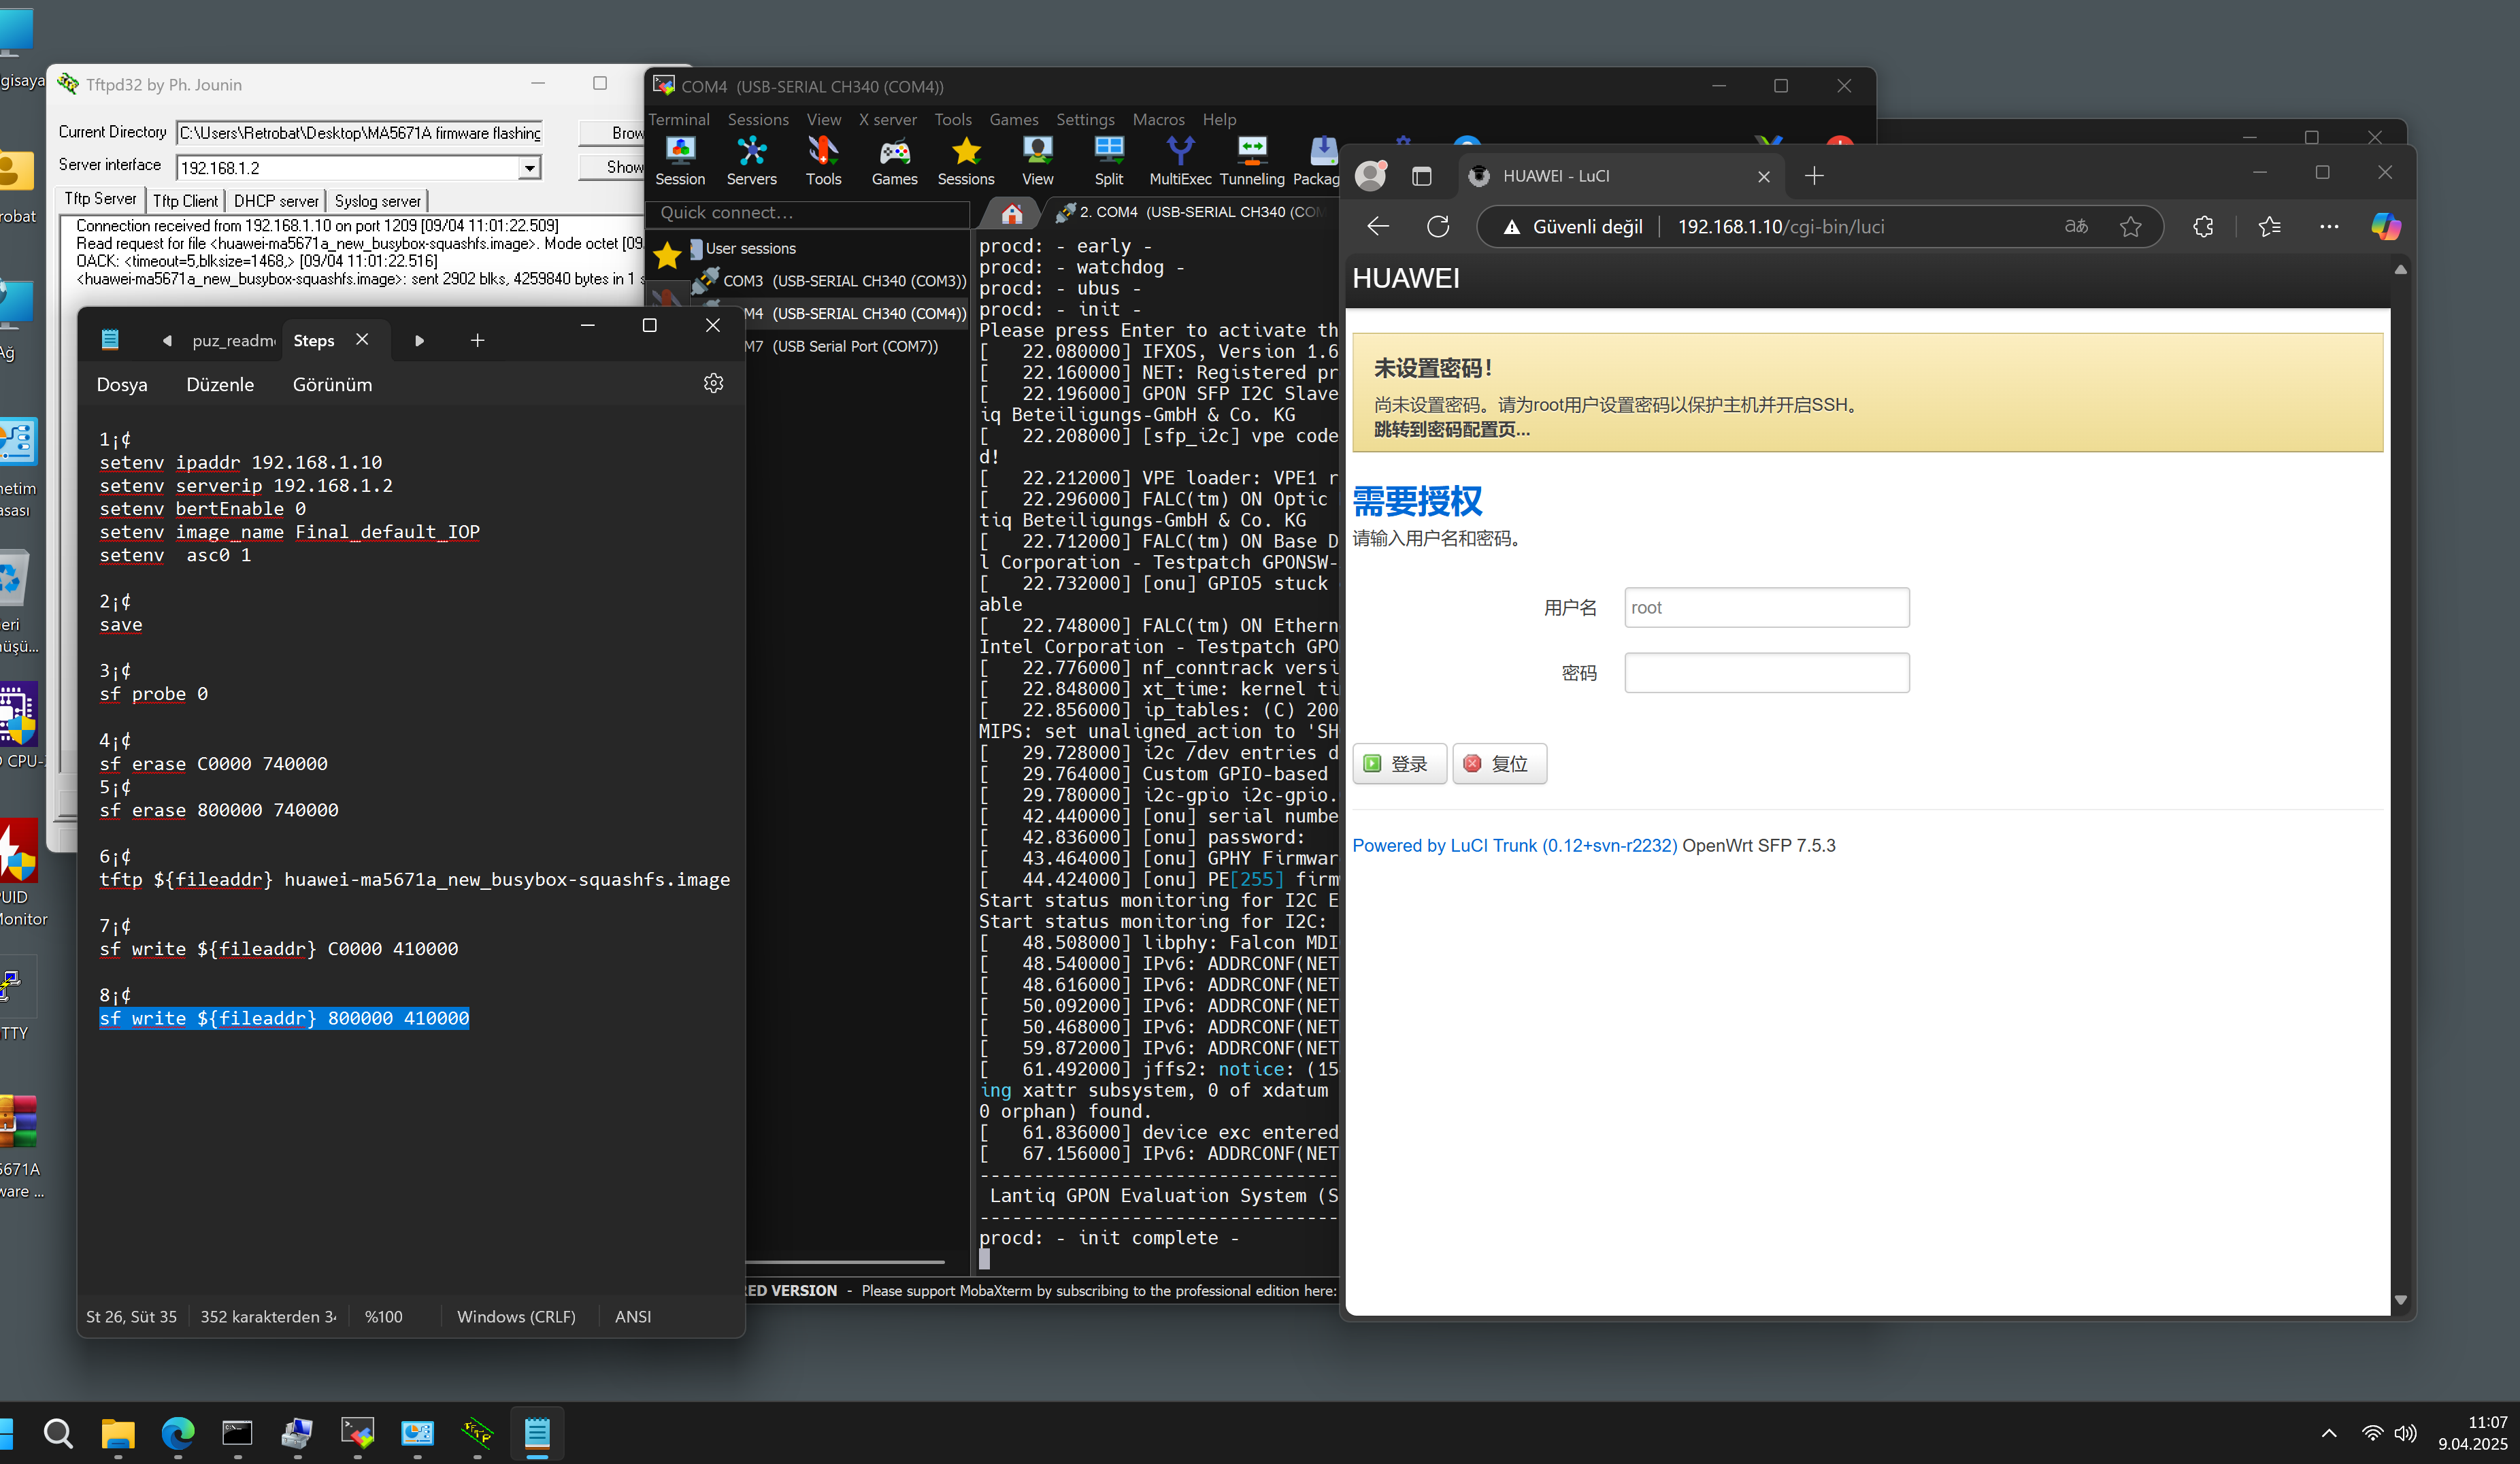Click Windows (CRLF) in Notepad status bar
The width and height of the screenshot is (2520, 1464).
[x=516, y=1317]
